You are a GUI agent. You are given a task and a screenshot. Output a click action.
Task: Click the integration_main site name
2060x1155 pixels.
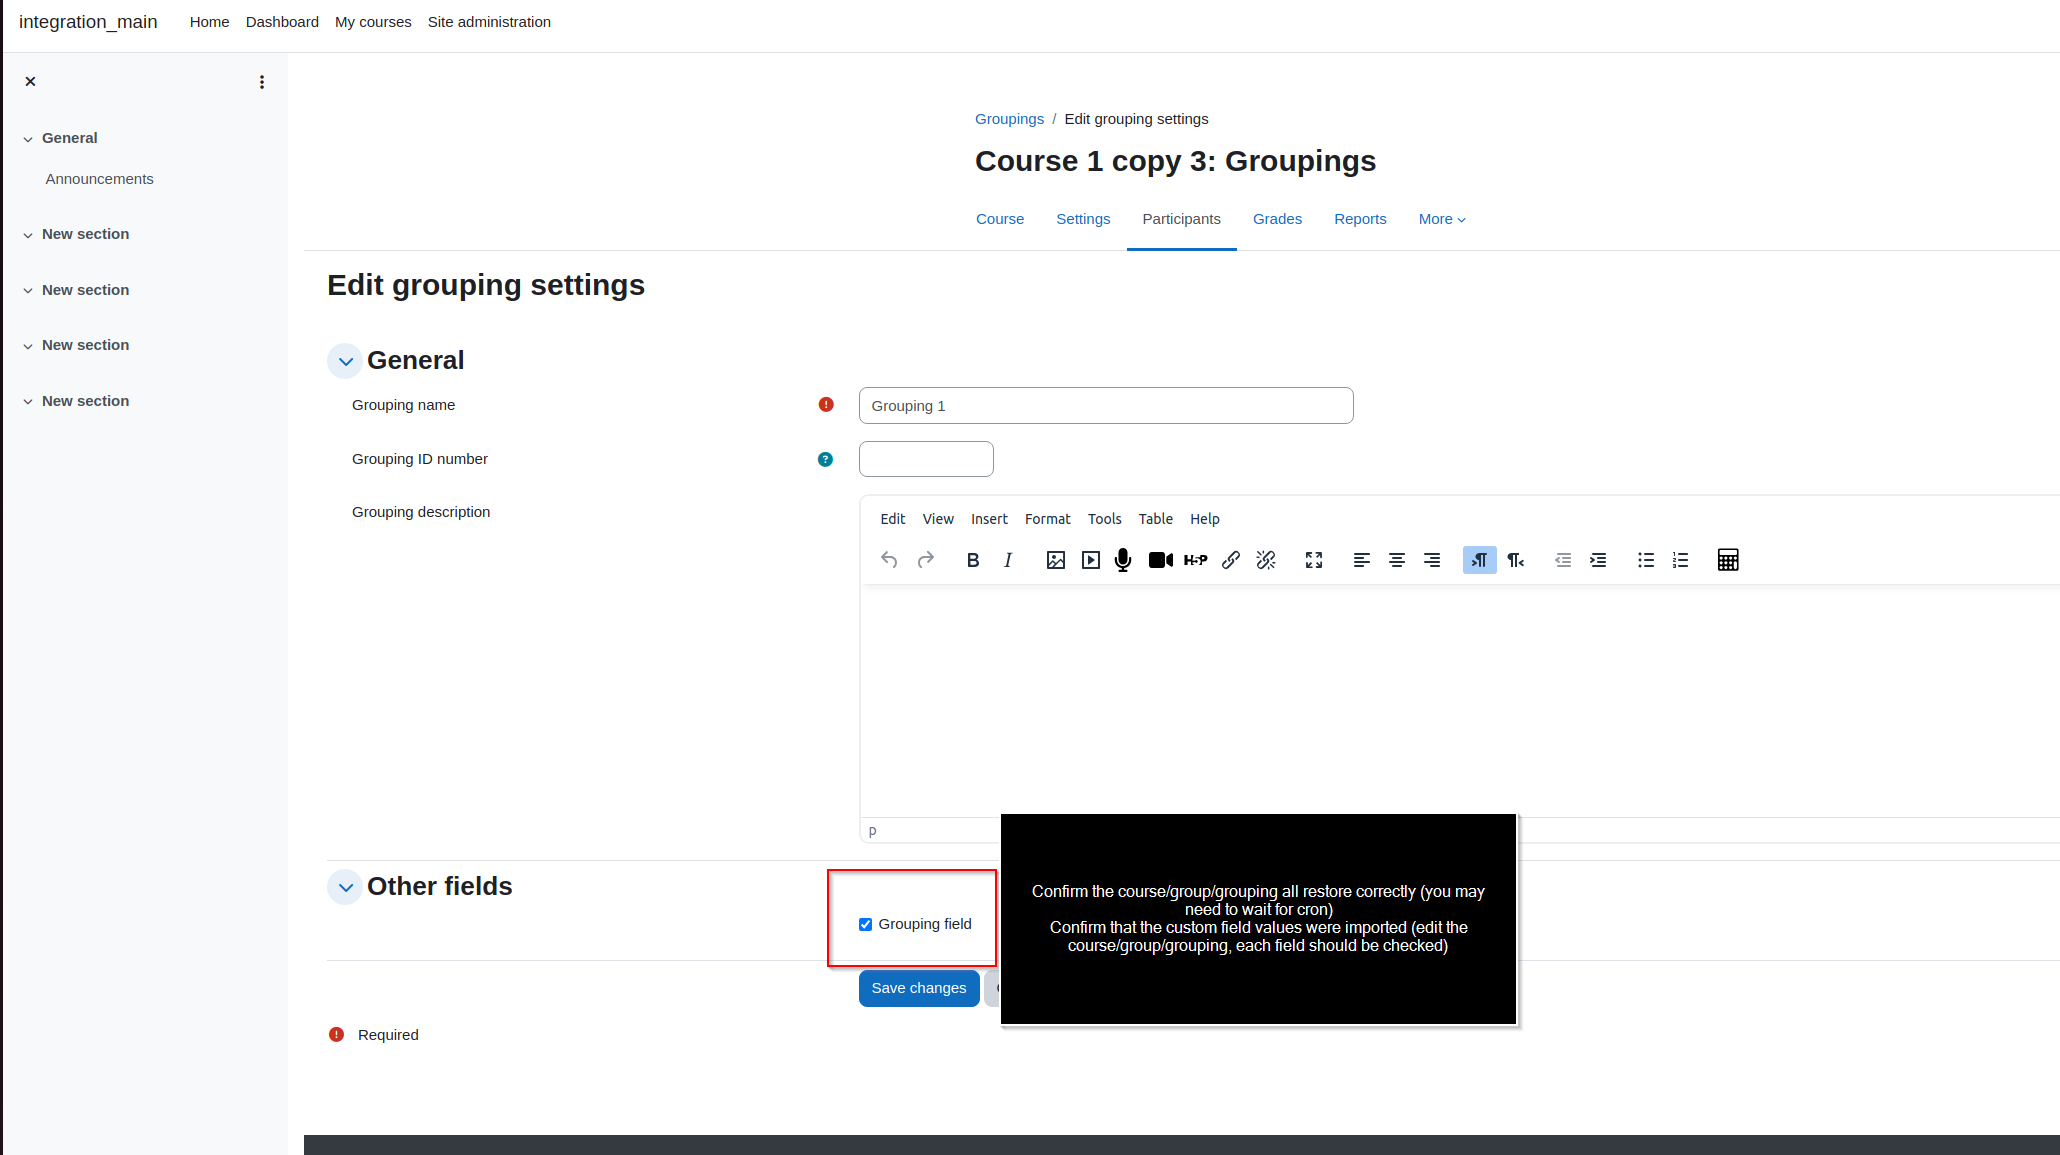(88, 22)
